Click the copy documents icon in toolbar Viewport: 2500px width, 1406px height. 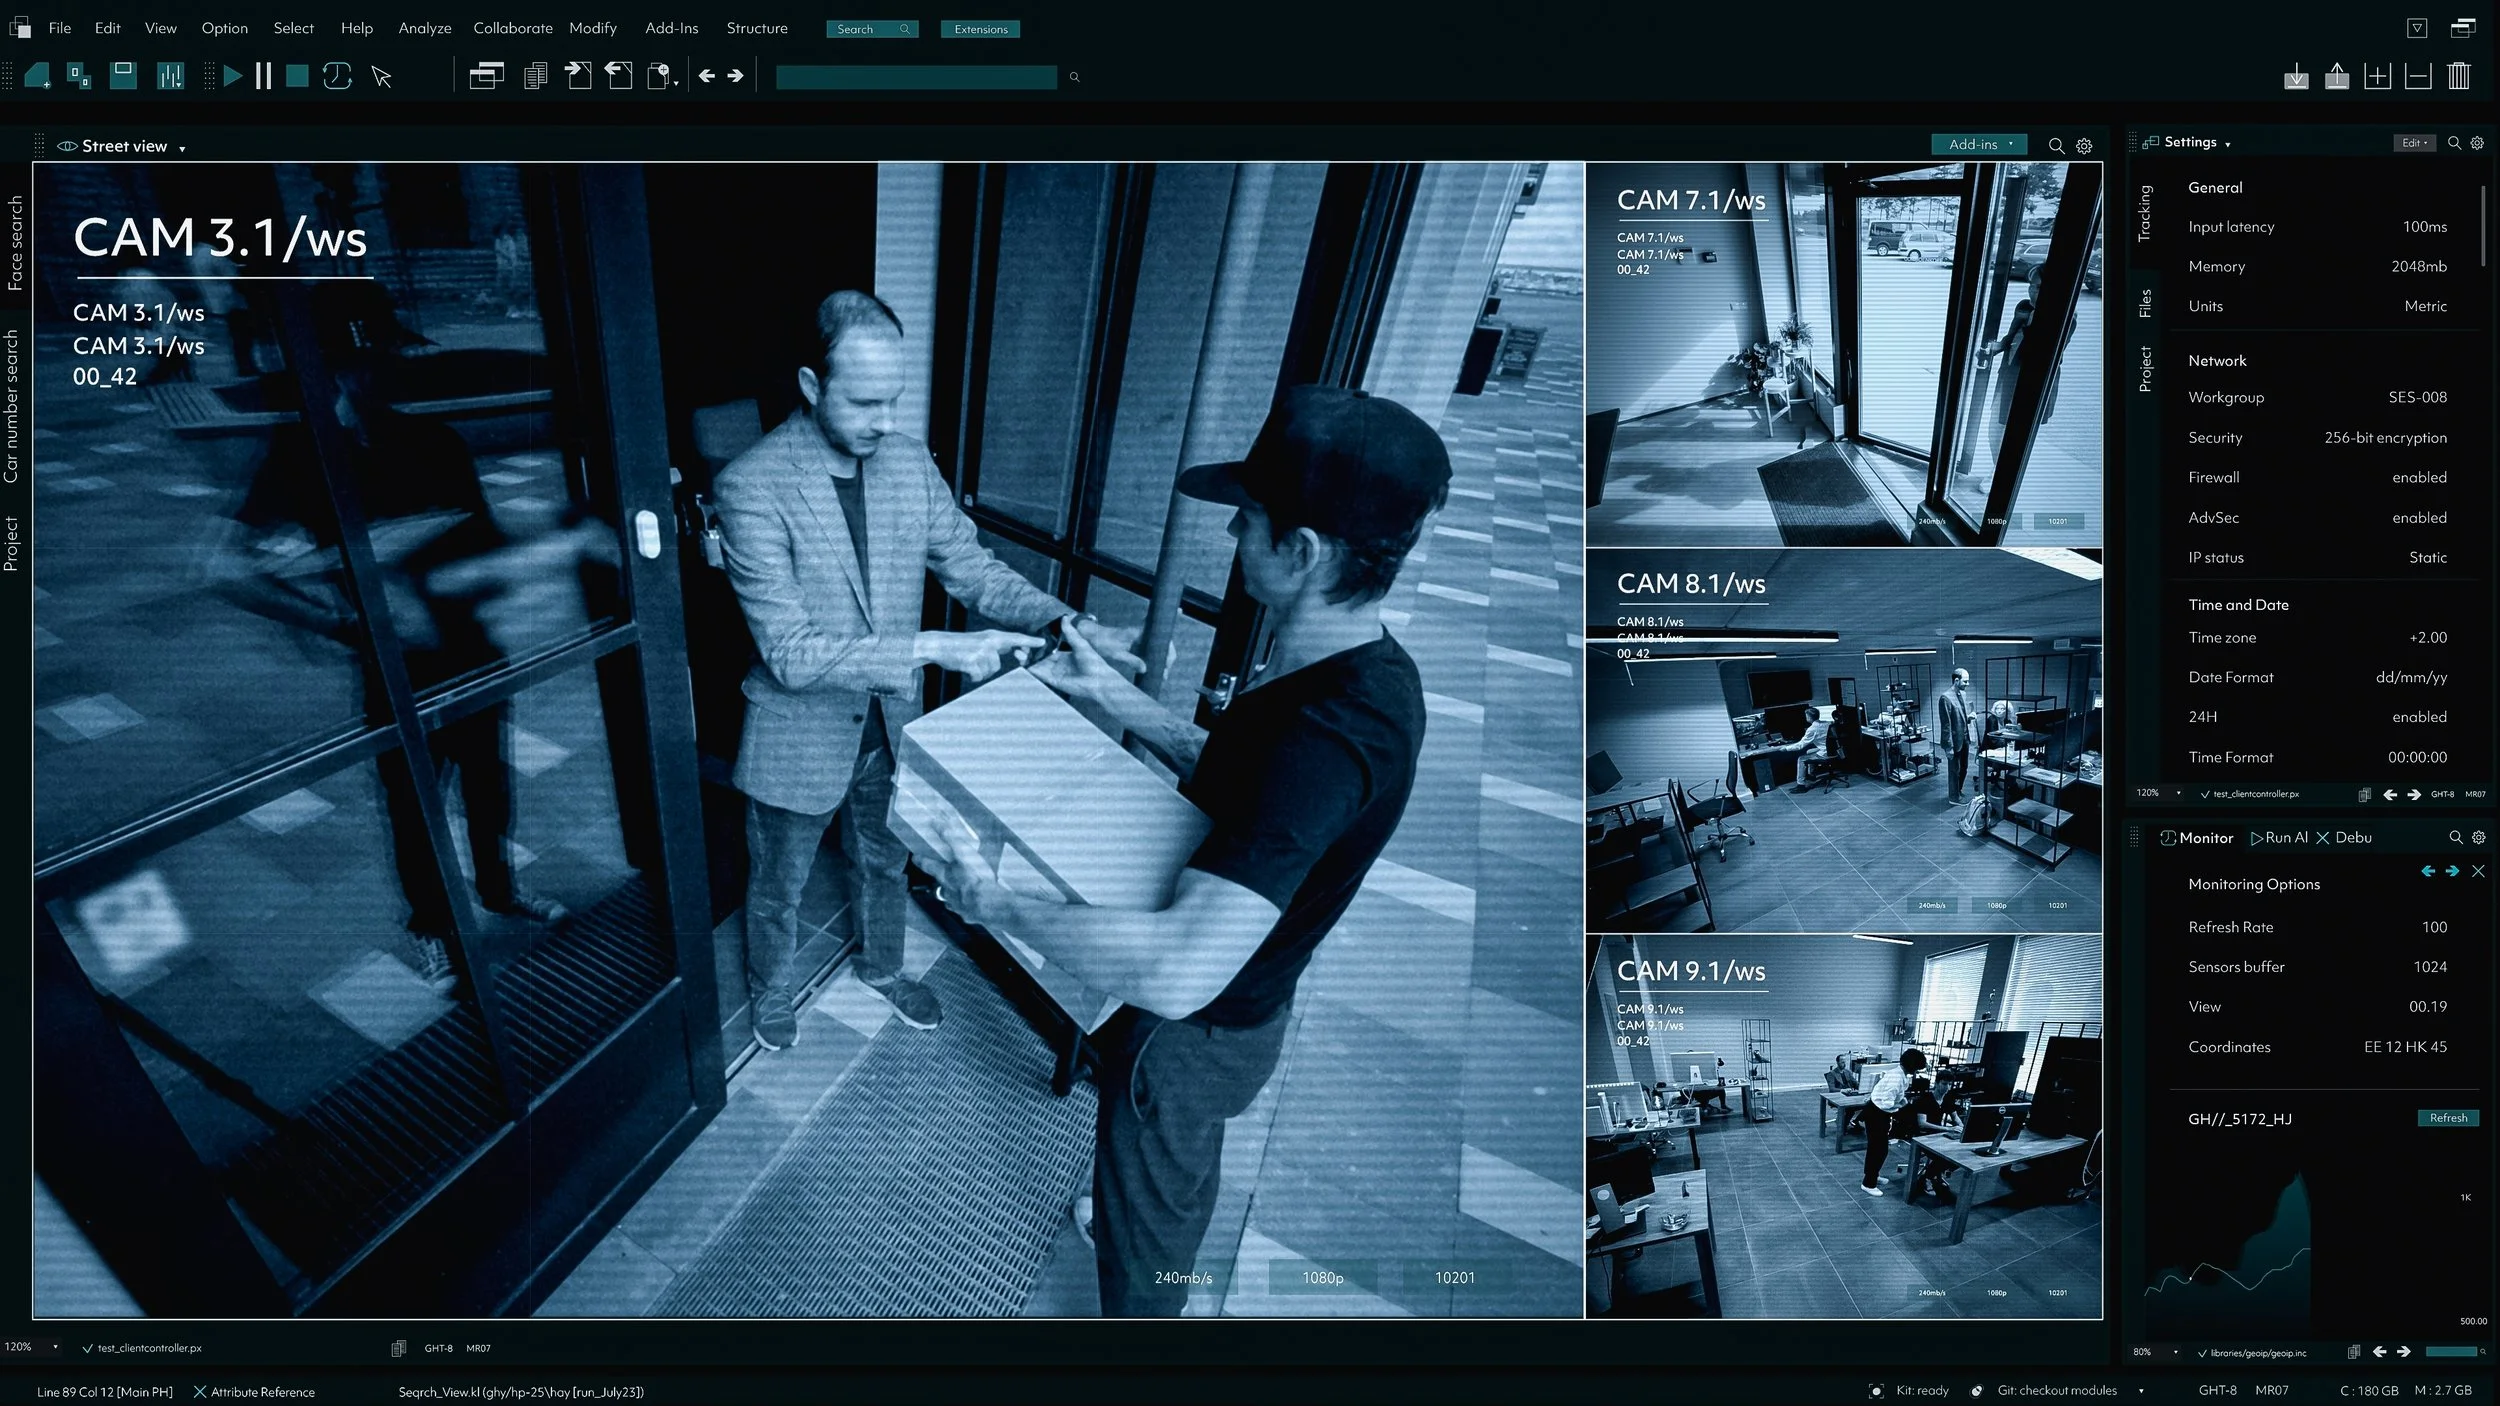(536, 76)
